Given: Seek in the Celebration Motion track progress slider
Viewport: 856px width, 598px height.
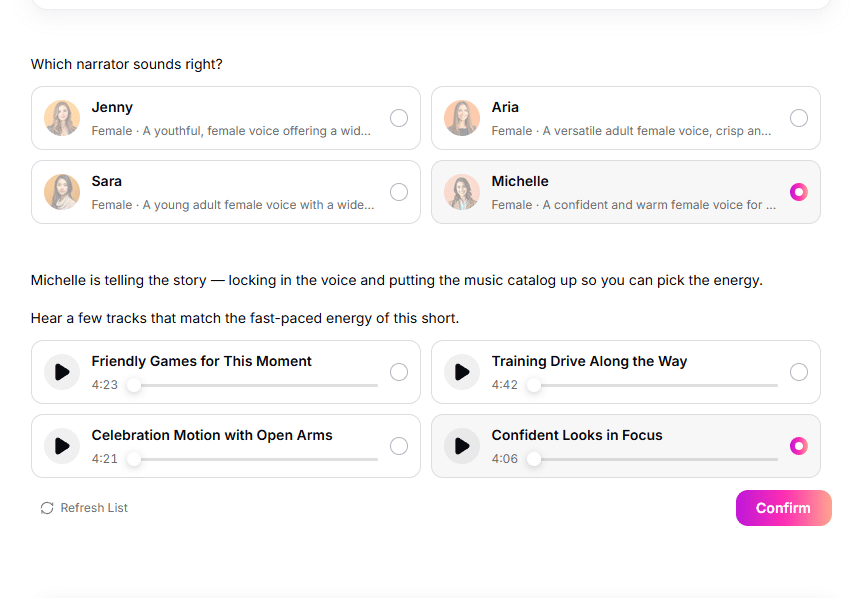Looking at the screenshot, I should pos(252,459).
